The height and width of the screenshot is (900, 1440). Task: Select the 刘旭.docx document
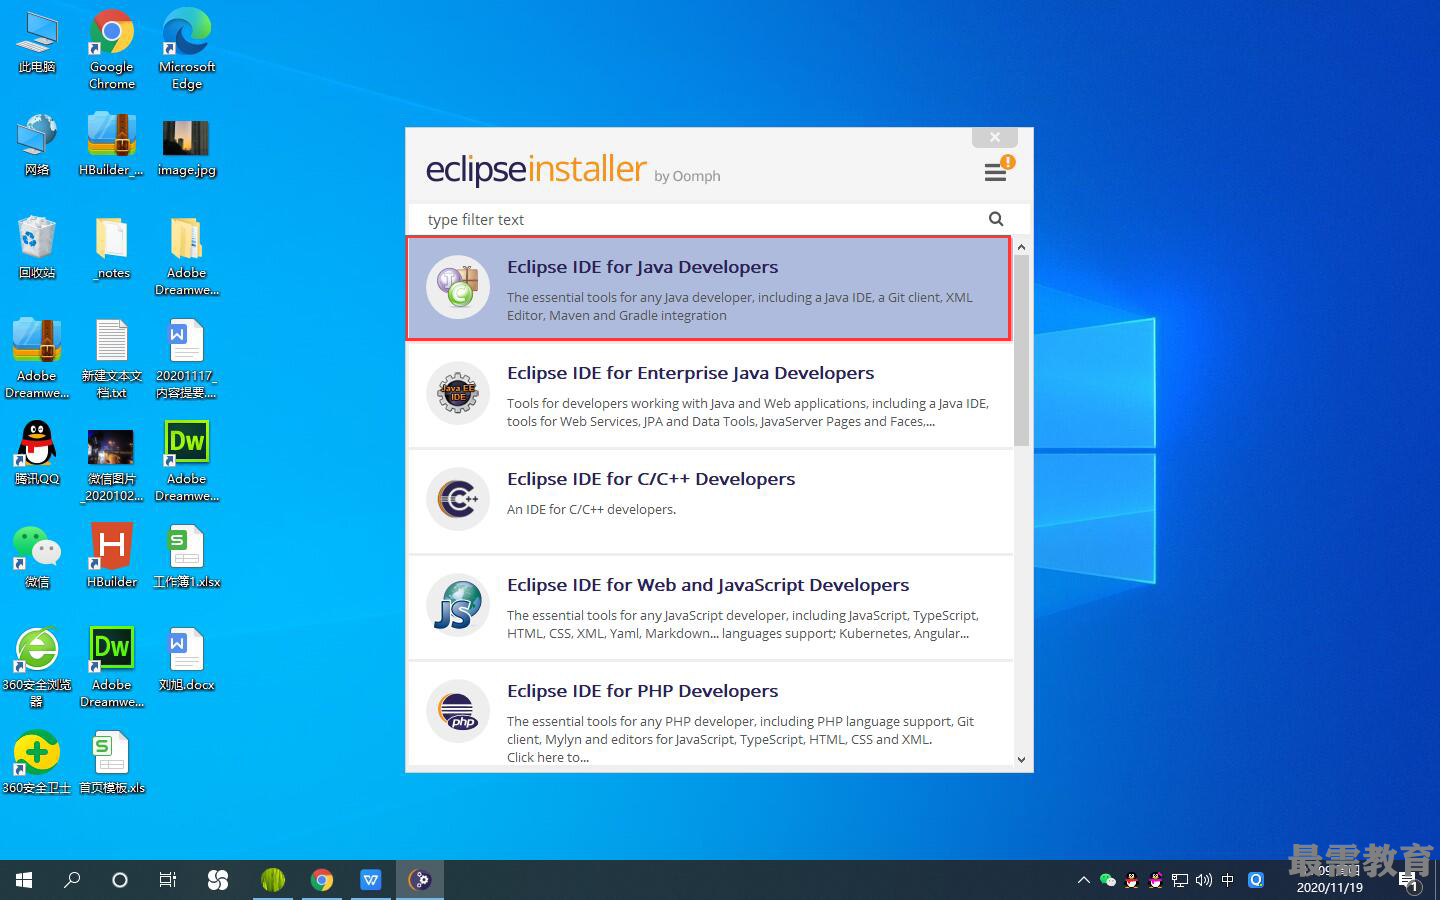click(187, 660)
